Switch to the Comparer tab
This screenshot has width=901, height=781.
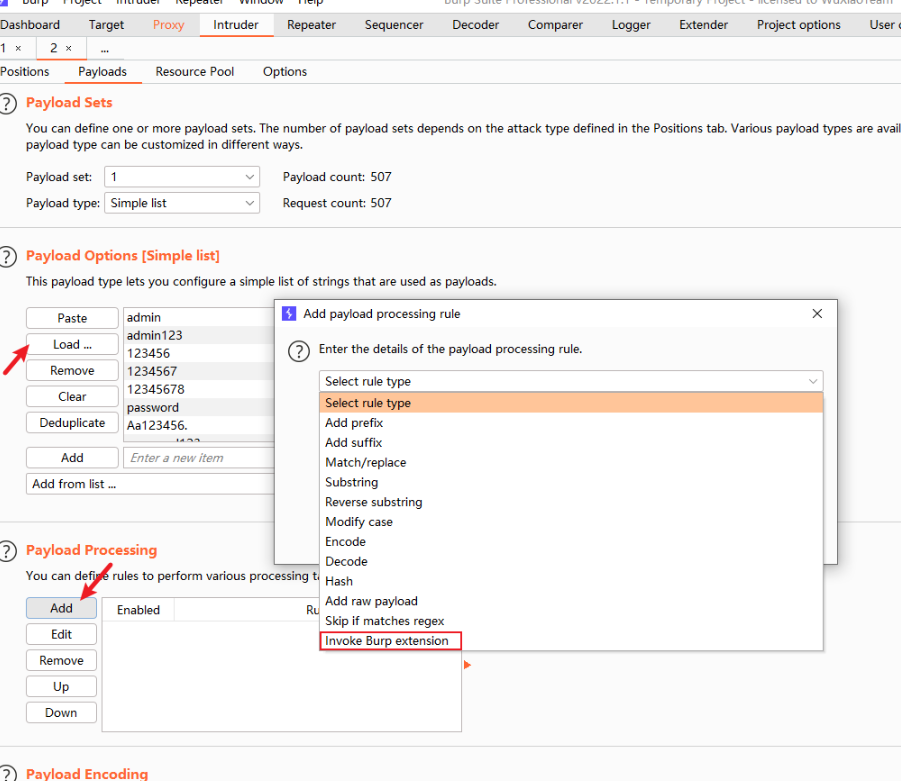(x=555, y=25)
